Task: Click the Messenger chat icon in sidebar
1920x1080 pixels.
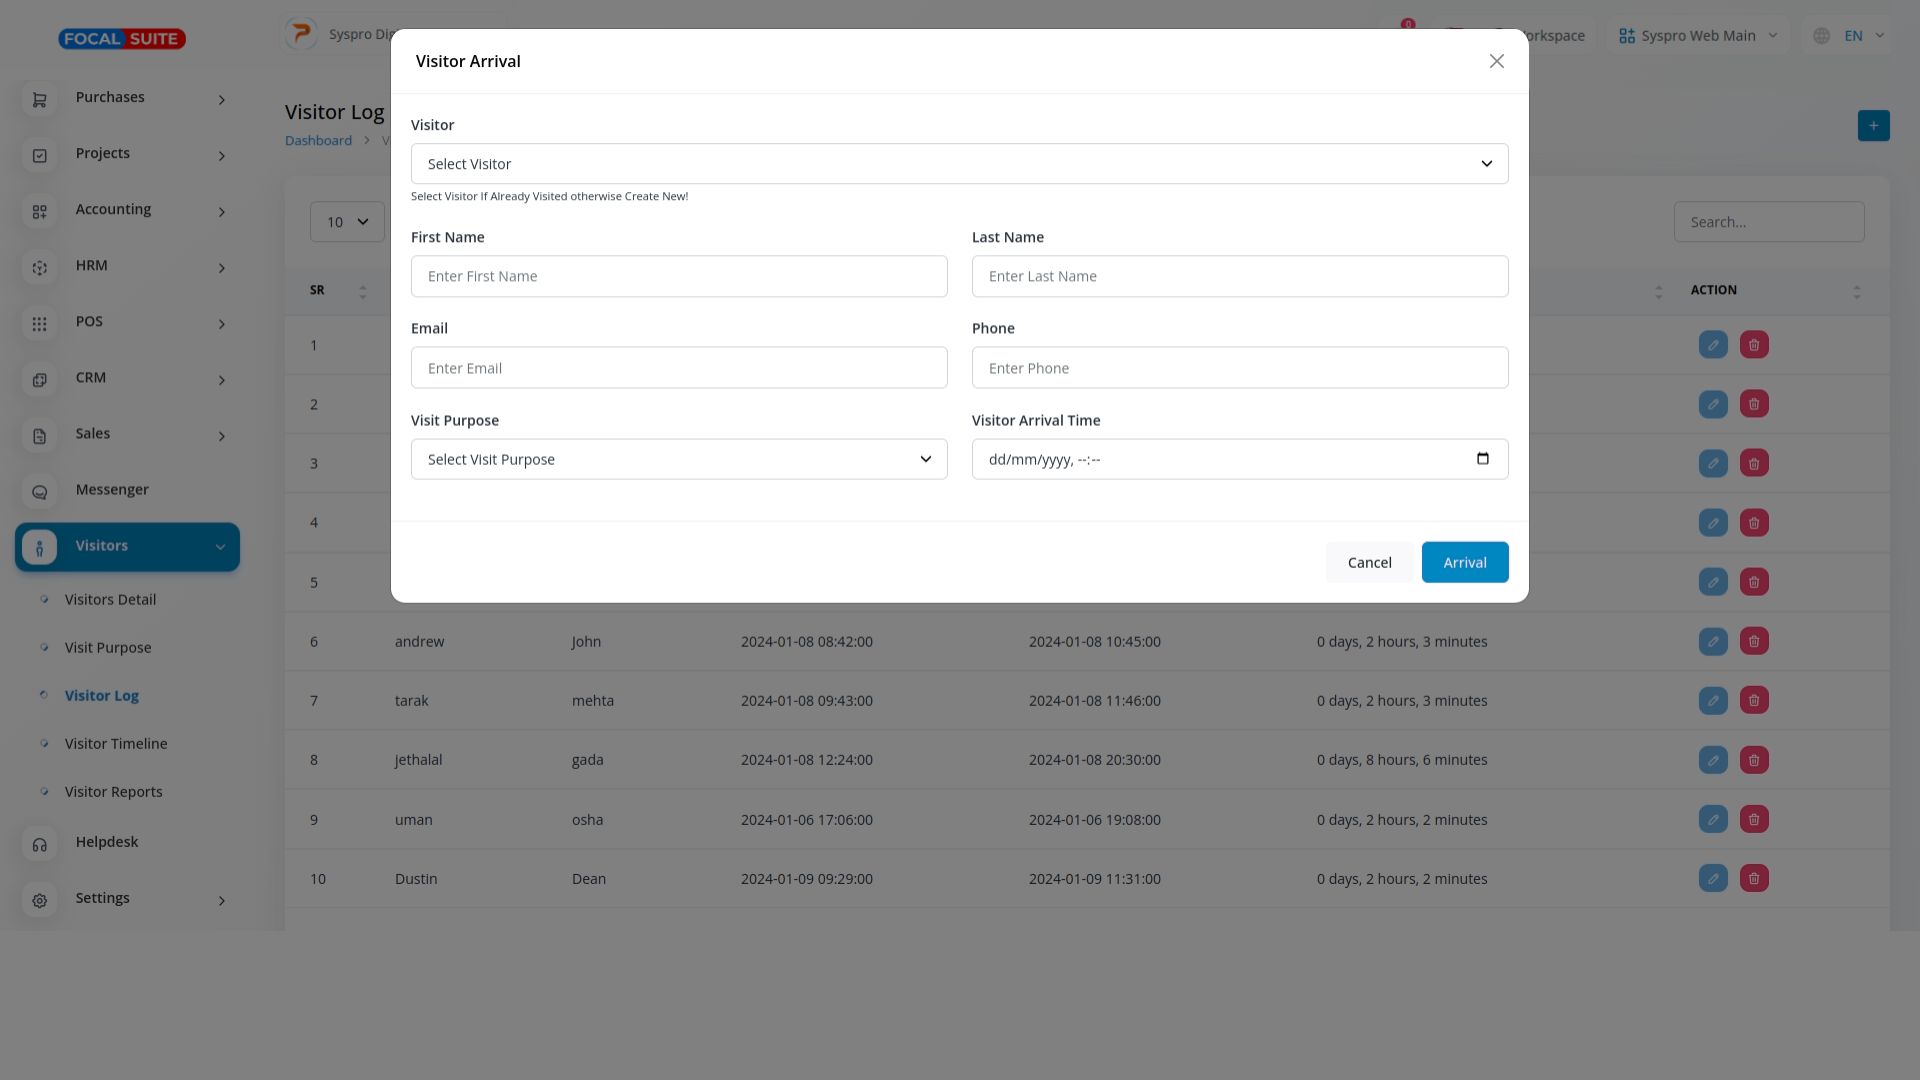Action: (x=40, y=492)
